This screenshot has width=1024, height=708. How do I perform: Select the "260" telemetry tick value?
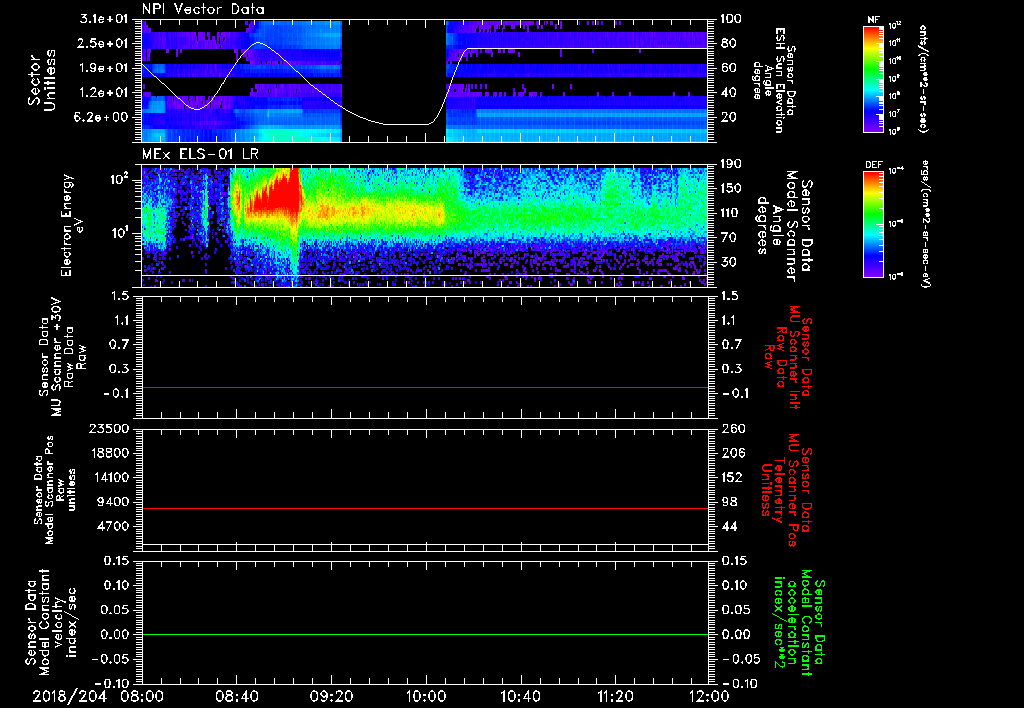(x=733, y=428)
